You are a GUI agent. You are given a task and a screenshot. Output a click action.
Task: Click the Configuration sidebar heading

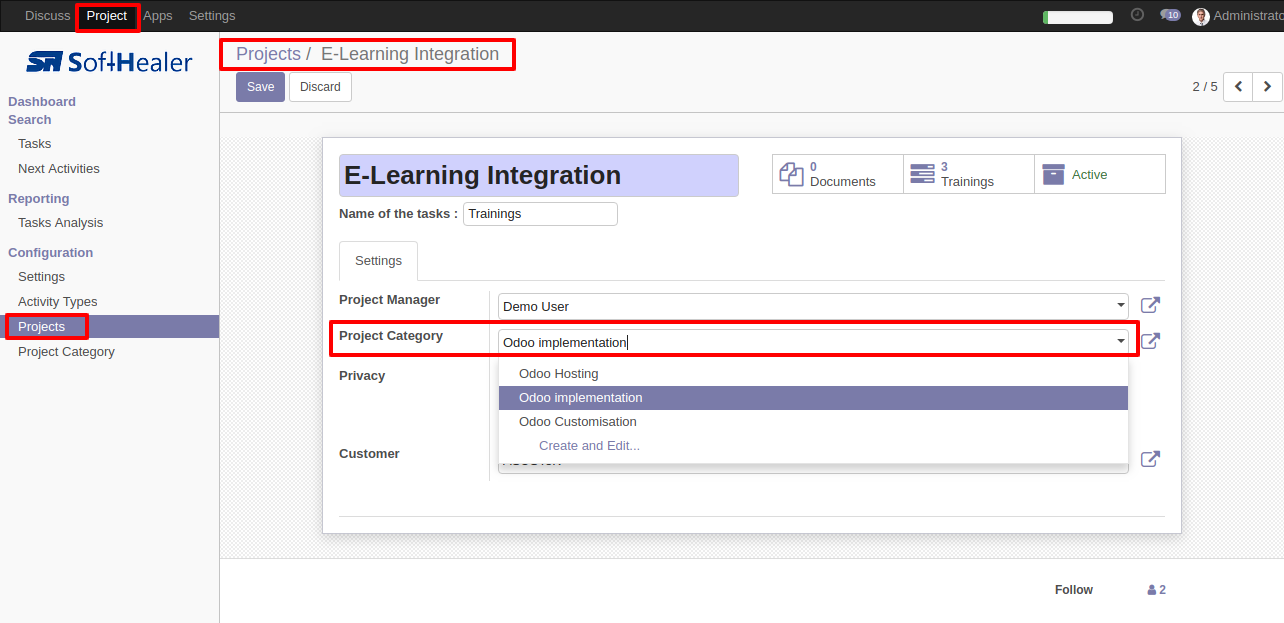51,253
